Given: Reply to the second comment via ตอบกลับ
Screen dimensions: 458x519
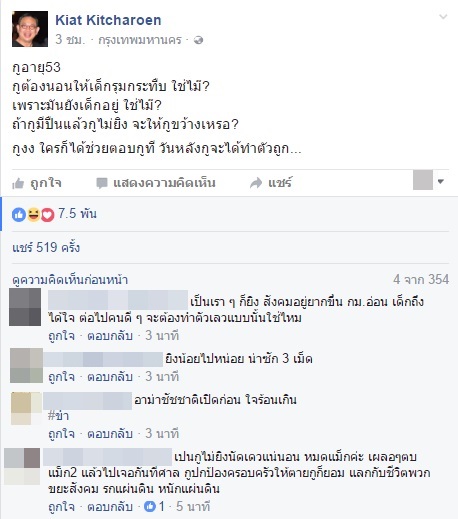Looking at the screenshot, I should click(110, 376).
